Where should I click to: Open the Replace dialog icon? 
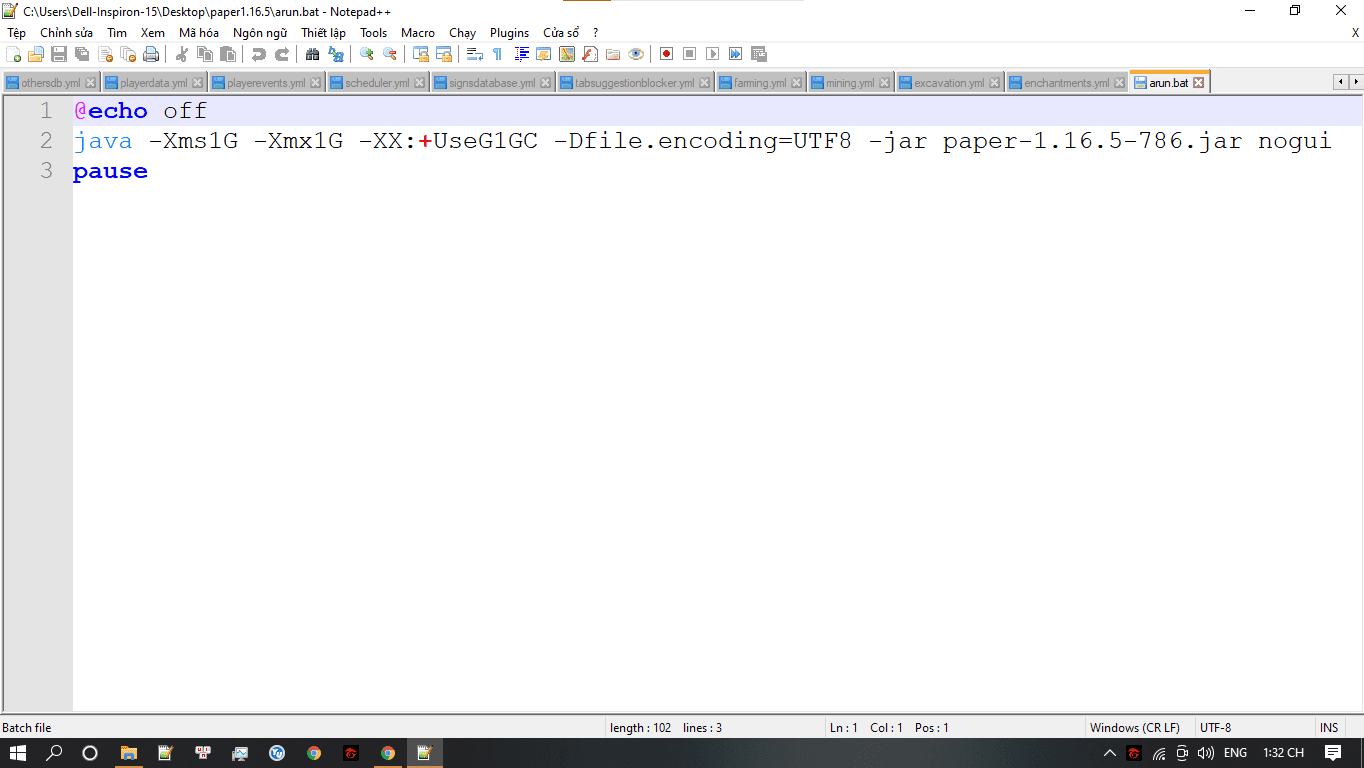tap(336, 54)
